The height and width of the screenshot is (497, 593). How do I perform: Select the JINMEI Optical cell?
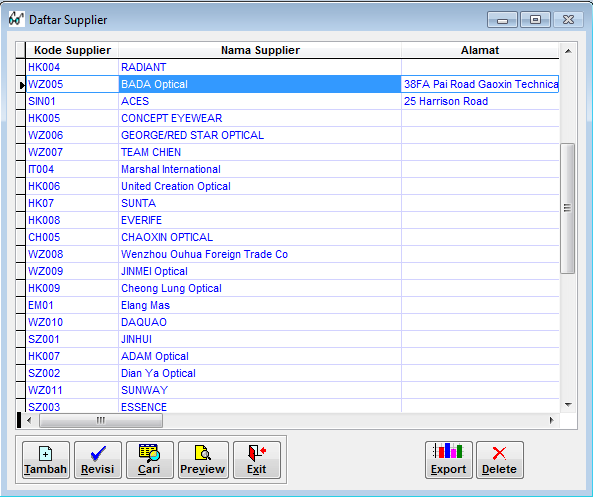tap(260, 272)
